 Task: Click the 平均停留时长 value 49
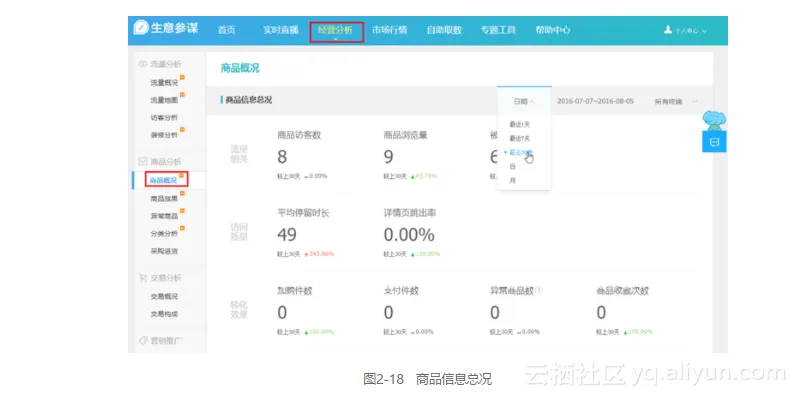click(287, 235)
